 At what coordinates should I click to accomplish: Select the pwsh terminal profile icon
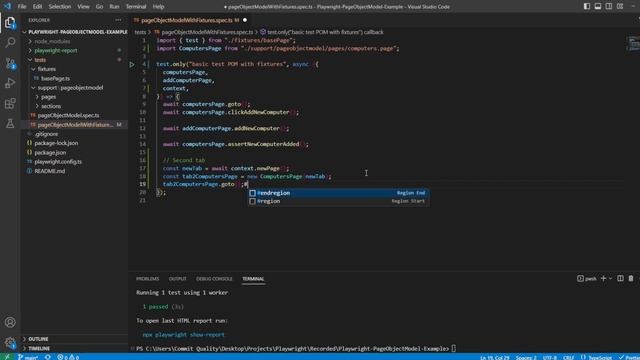tap(580, 278)
